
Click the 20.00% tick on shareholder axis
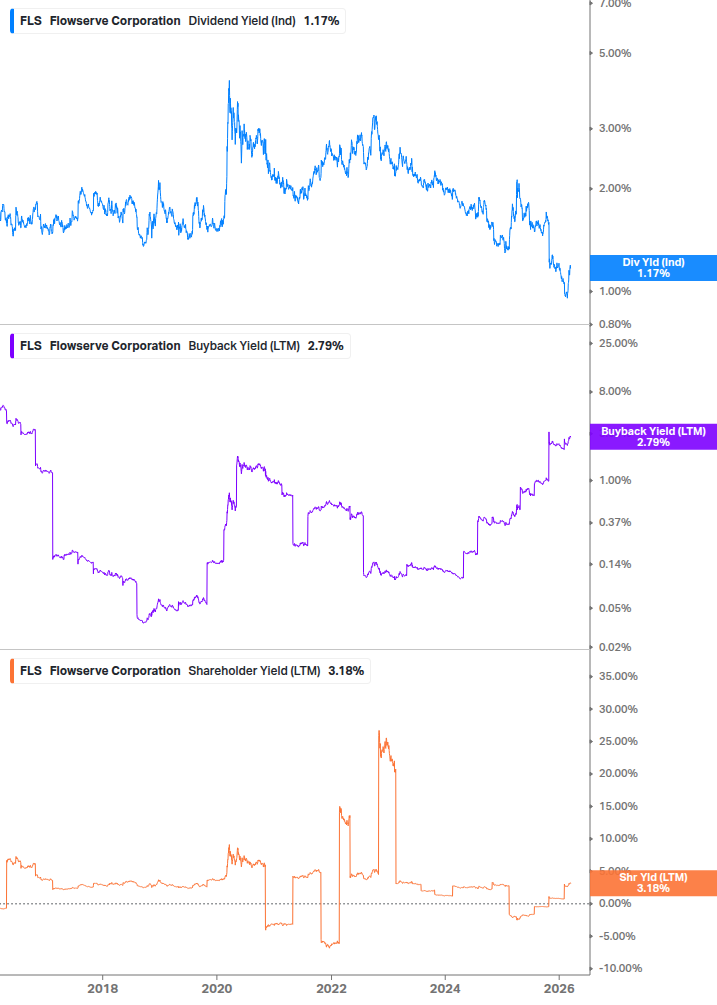tap(618, 774)
